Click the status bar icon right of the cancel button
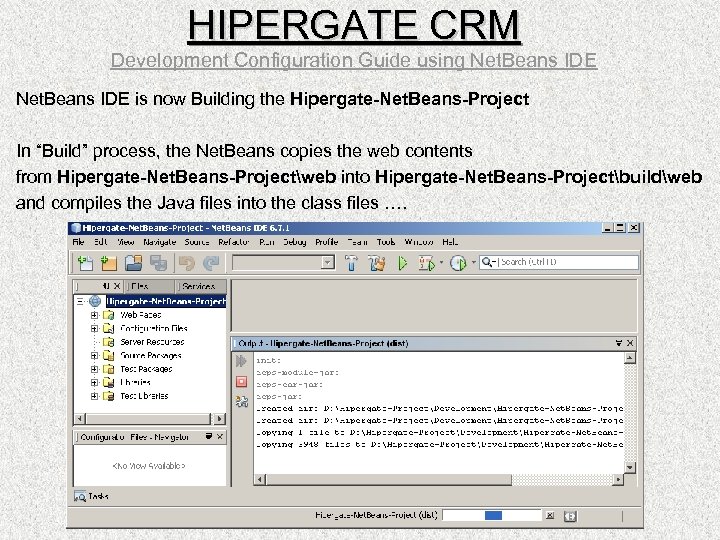 click(x=570, y=516)
